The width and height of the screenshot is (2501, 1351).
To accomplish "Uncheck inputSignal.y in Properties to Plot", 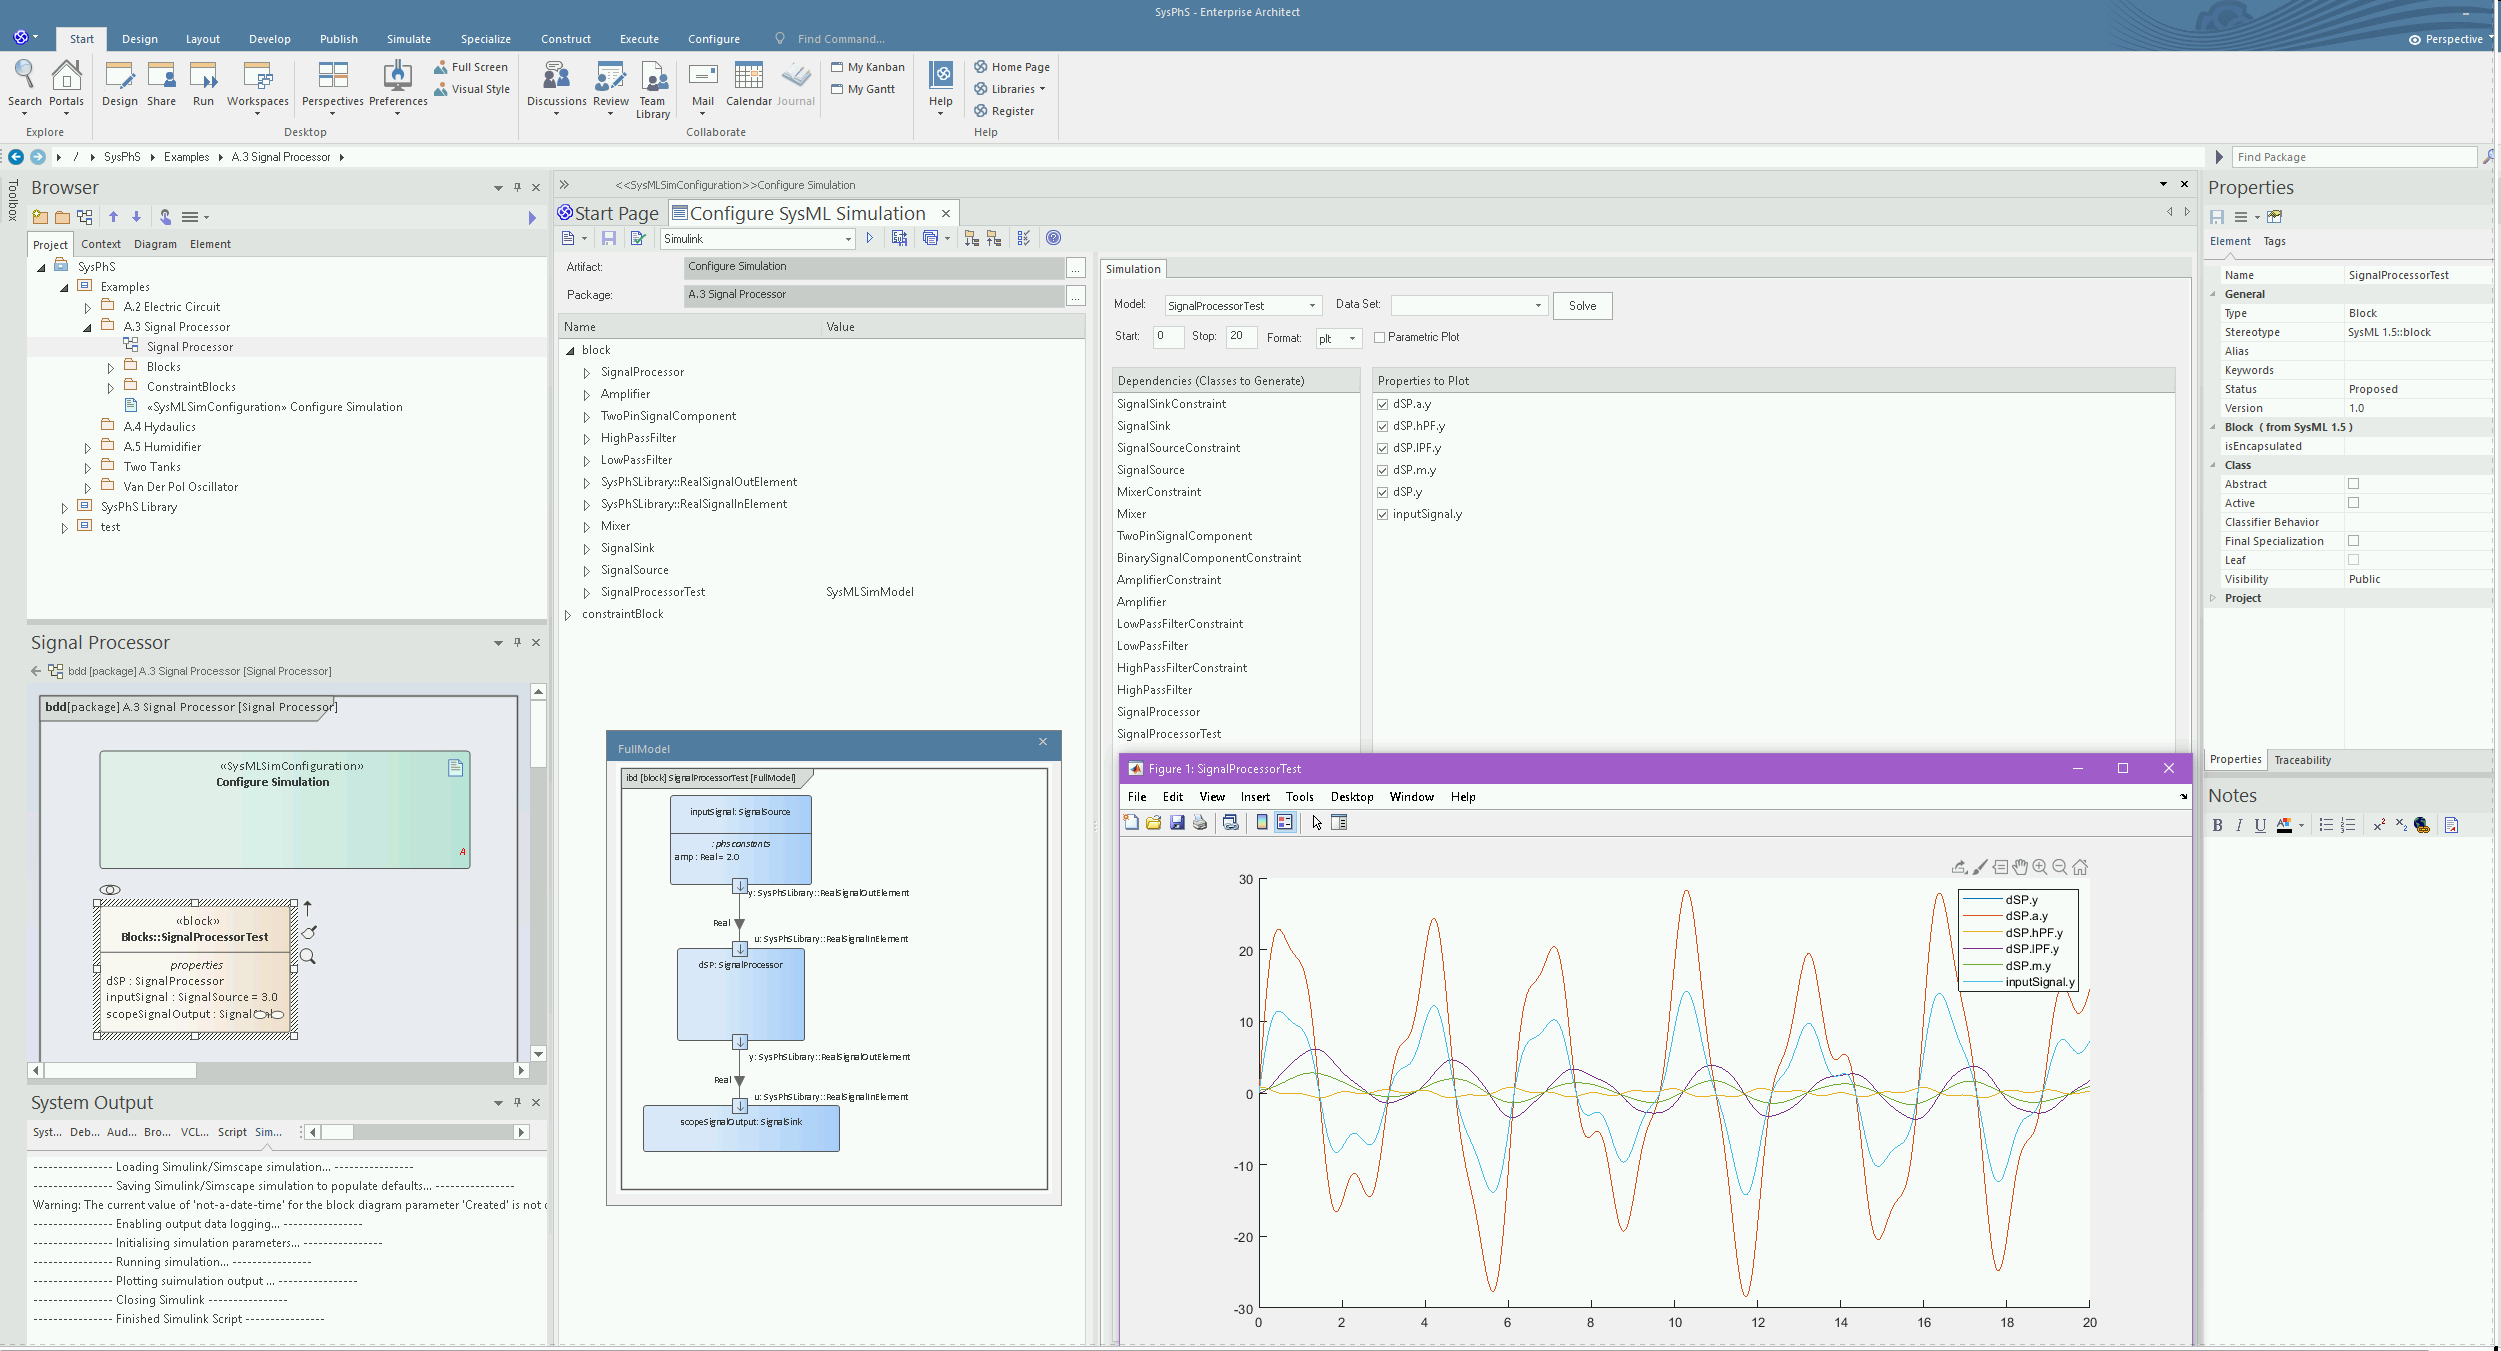I will (1383, 514).
